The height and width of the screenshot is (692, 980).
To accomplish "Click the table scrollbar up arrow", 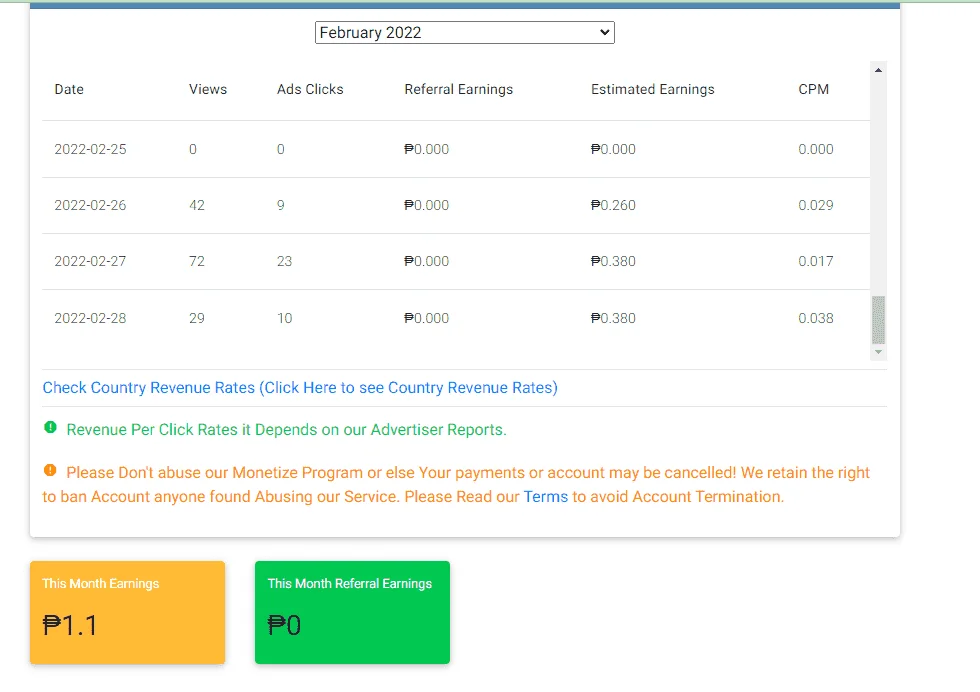I will 878,70.
